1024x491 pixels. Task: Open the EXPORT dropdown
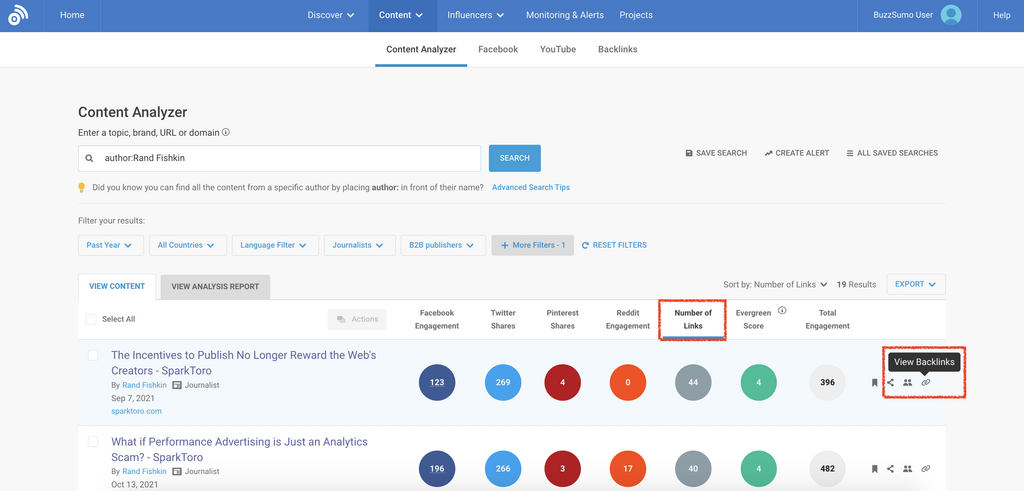click(915, 284)
